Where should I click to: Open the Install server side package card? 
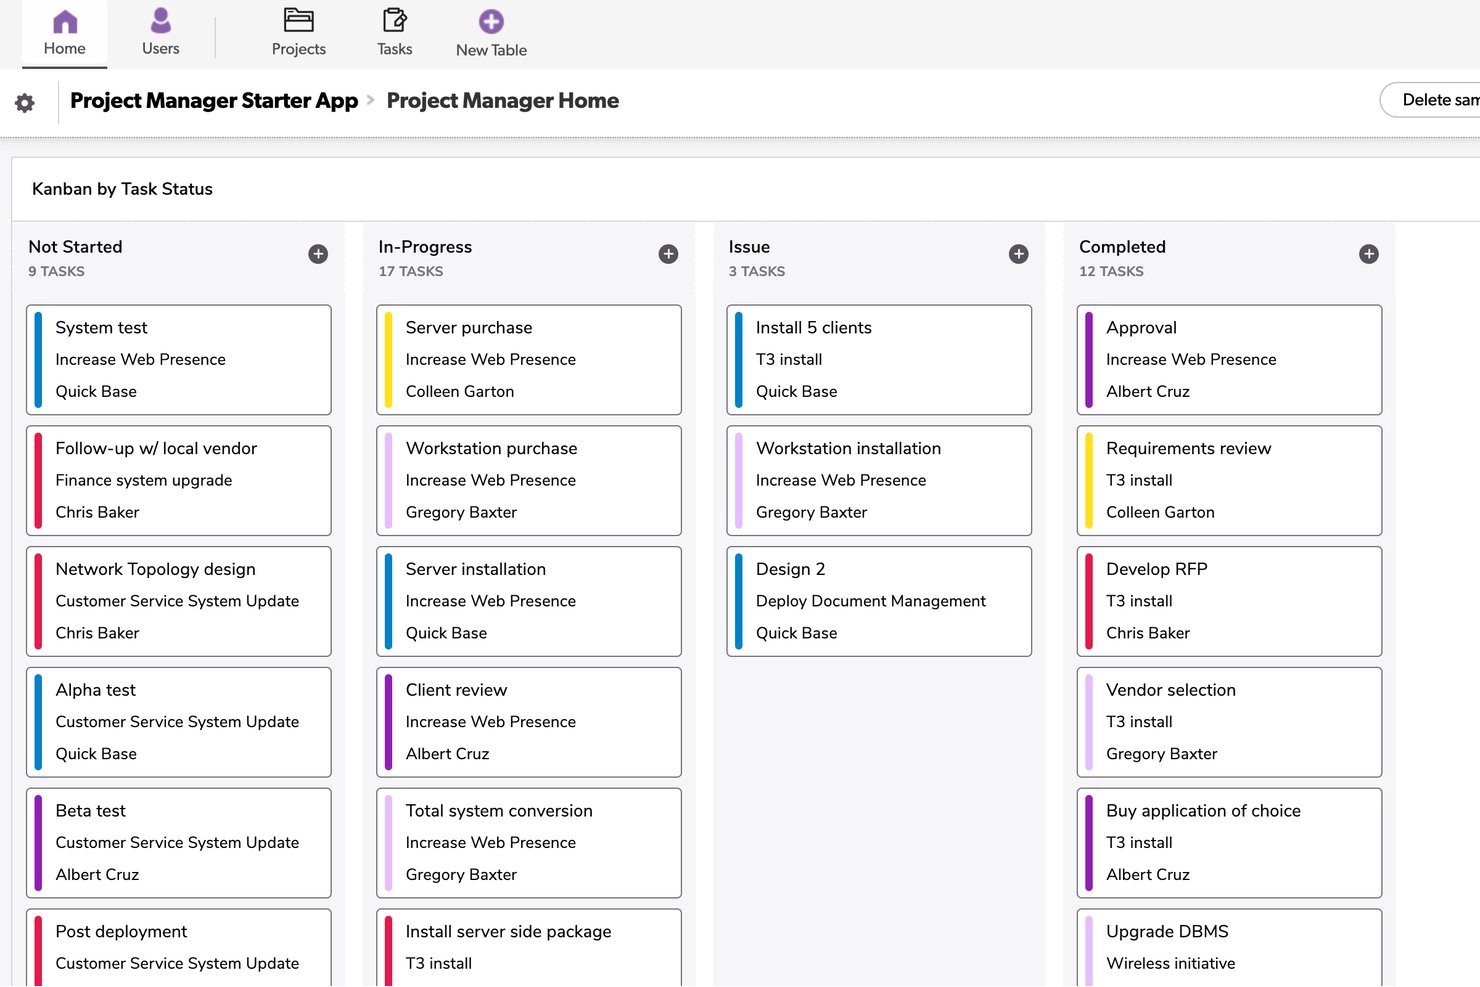[x=529, y=948]
